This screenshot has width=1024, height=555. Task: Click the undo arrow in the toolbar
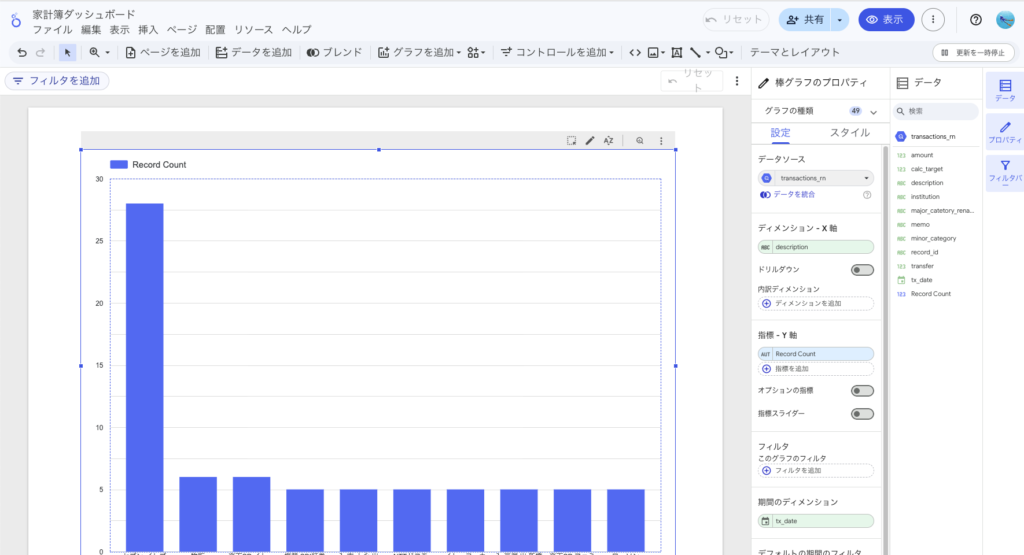[22, 52]
